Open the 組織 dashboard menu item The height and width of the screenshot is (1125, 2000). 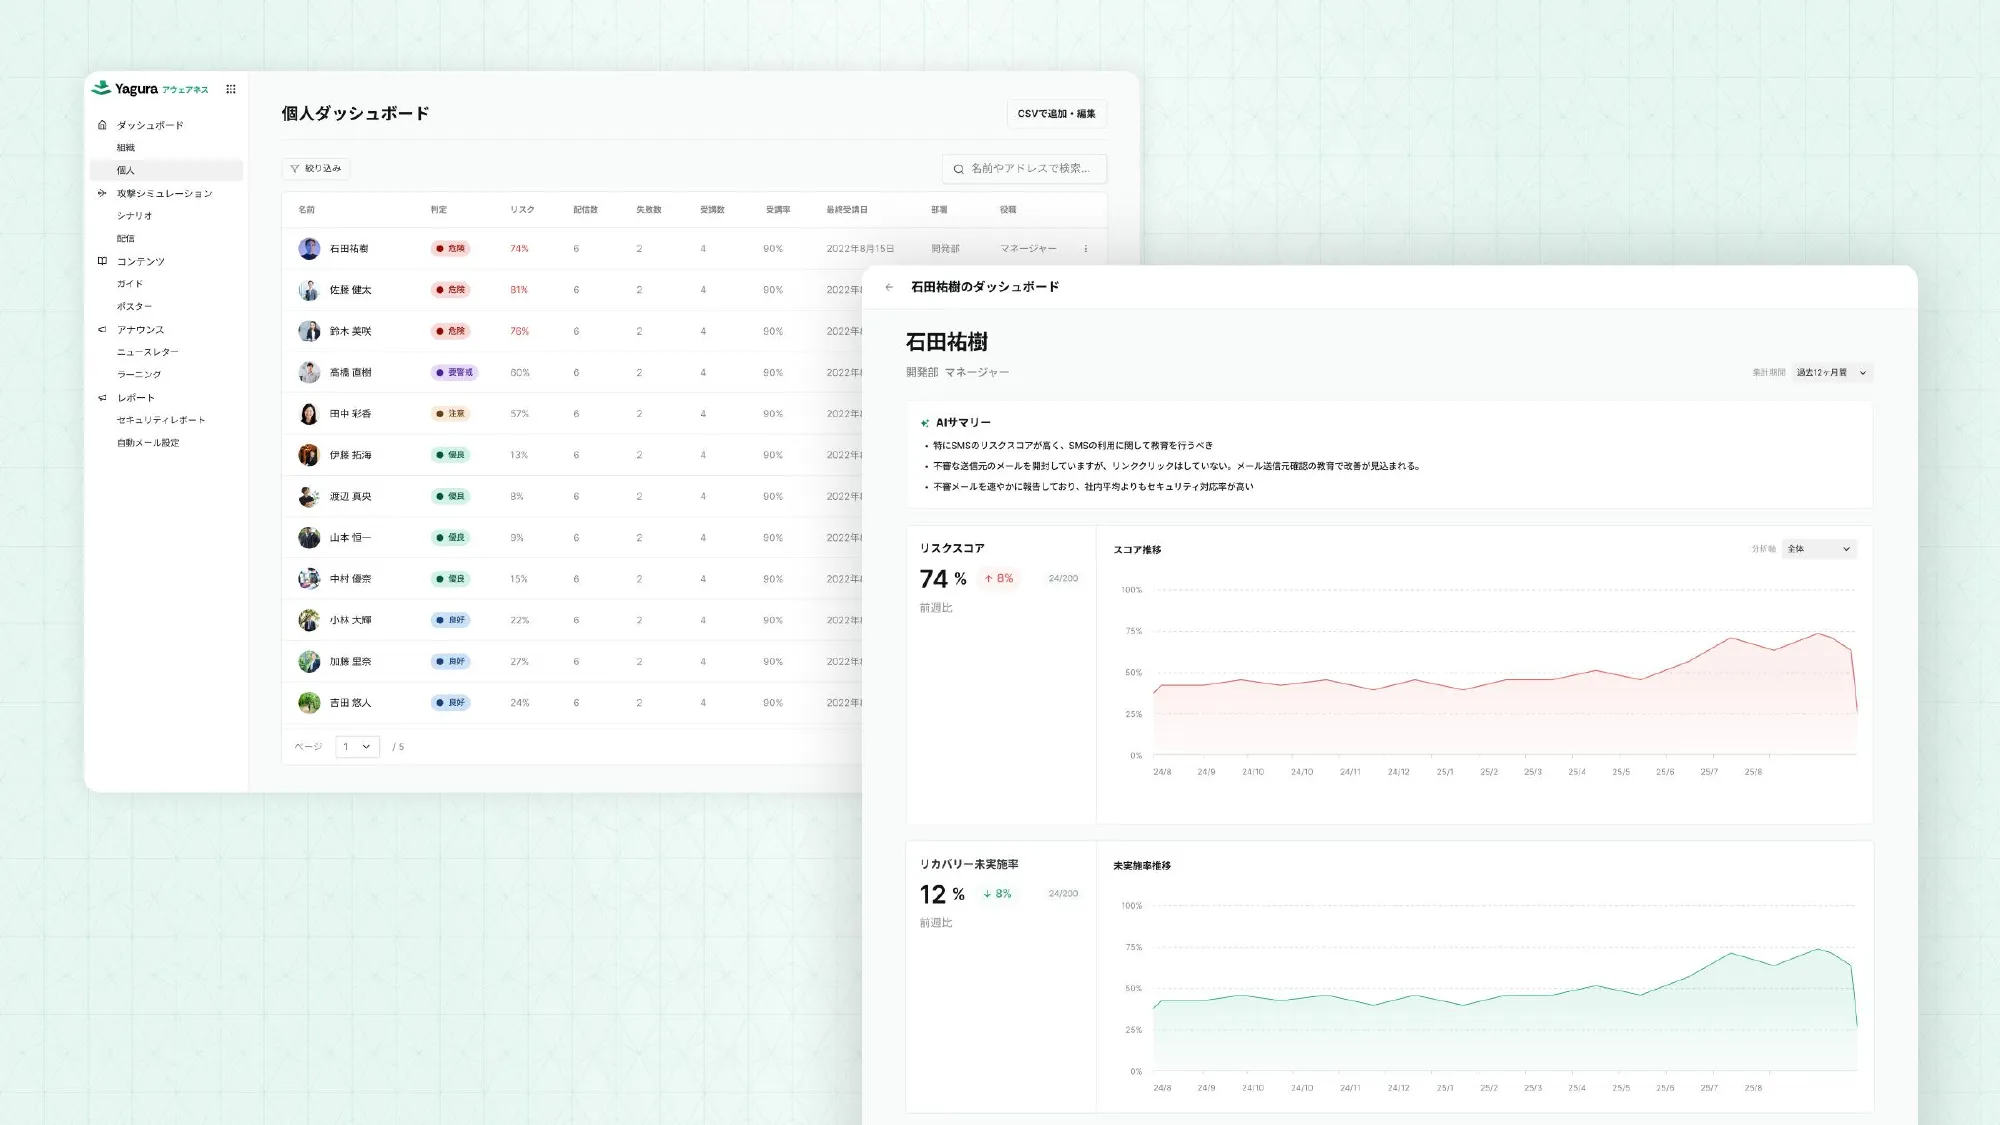(126, 147)
